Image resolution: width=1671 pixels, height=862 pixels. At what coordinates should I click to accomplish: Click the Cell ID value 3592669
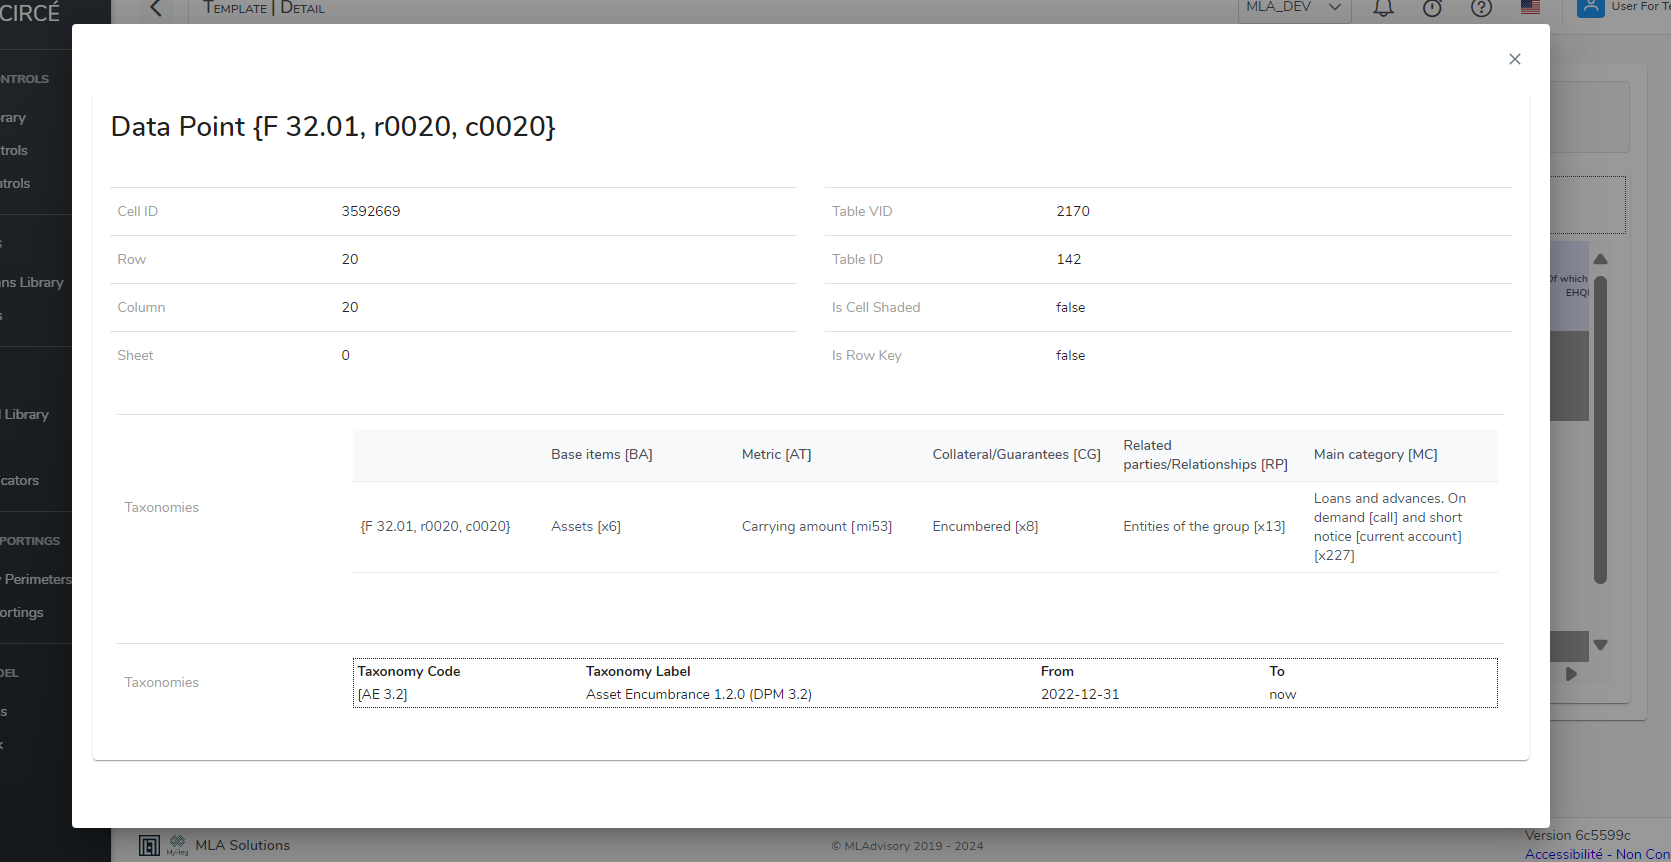coord(371,211)
